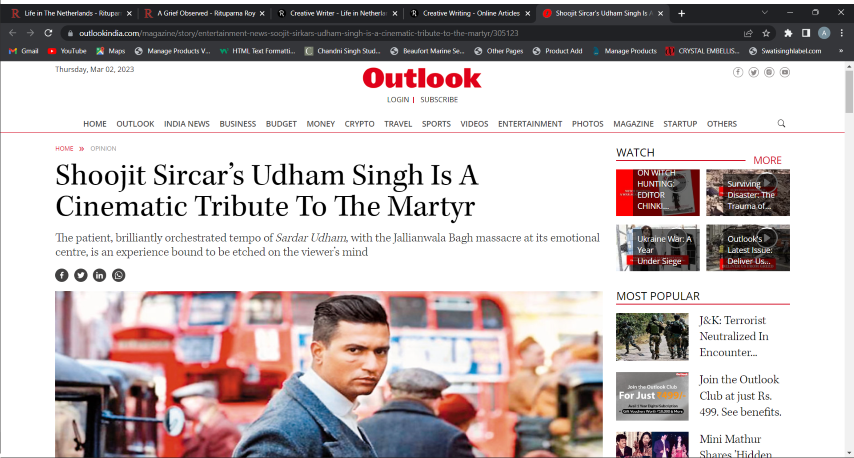Click the article hero image

click(329, 374)
